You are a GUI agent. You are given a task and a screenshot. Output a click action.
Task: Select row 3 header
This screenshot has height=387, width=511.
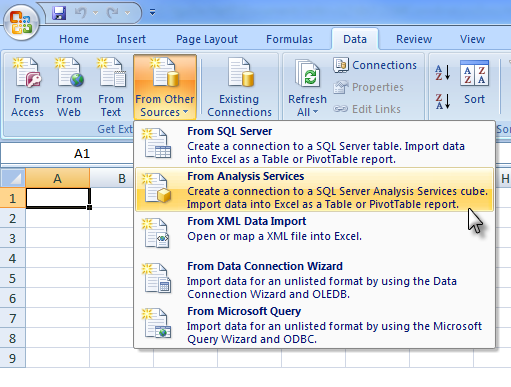tap(13, 238)
